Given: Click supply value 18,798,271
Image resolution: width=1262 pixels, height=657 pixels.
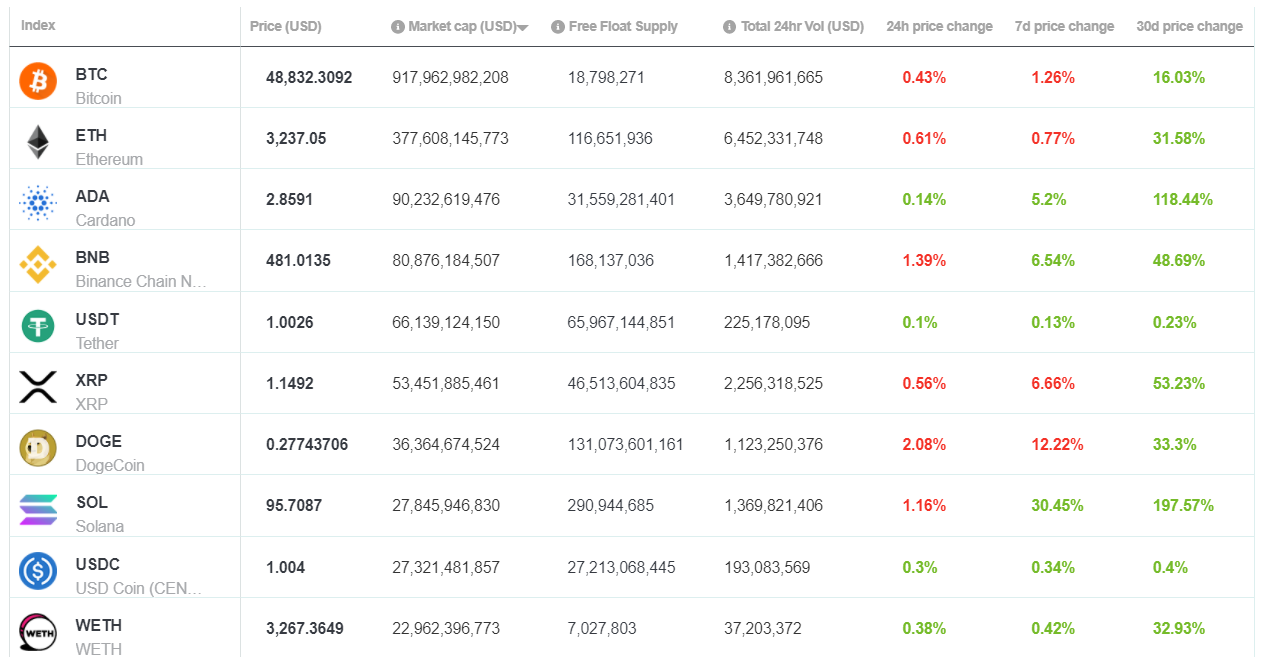Looking at the screenshot, I should tap(606, 77).
